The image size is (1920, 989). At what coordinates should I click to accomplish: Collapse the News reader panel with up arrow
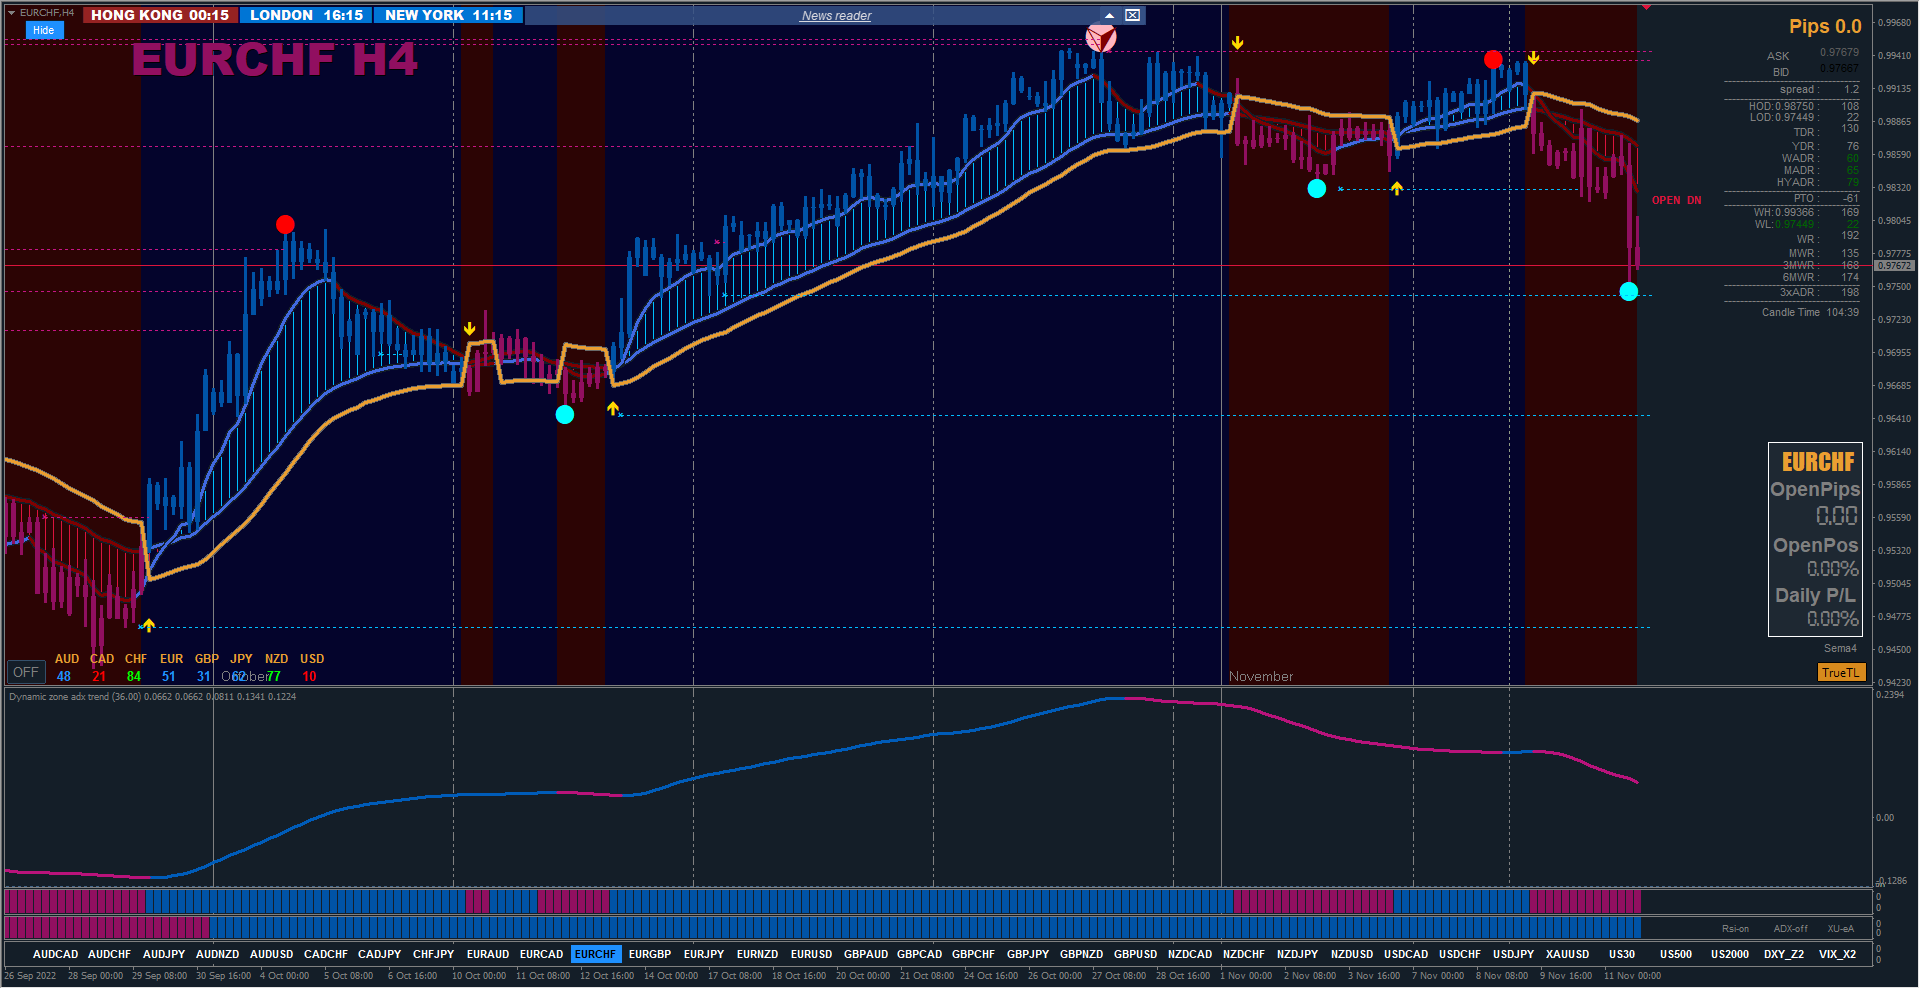click(1109, 15)
